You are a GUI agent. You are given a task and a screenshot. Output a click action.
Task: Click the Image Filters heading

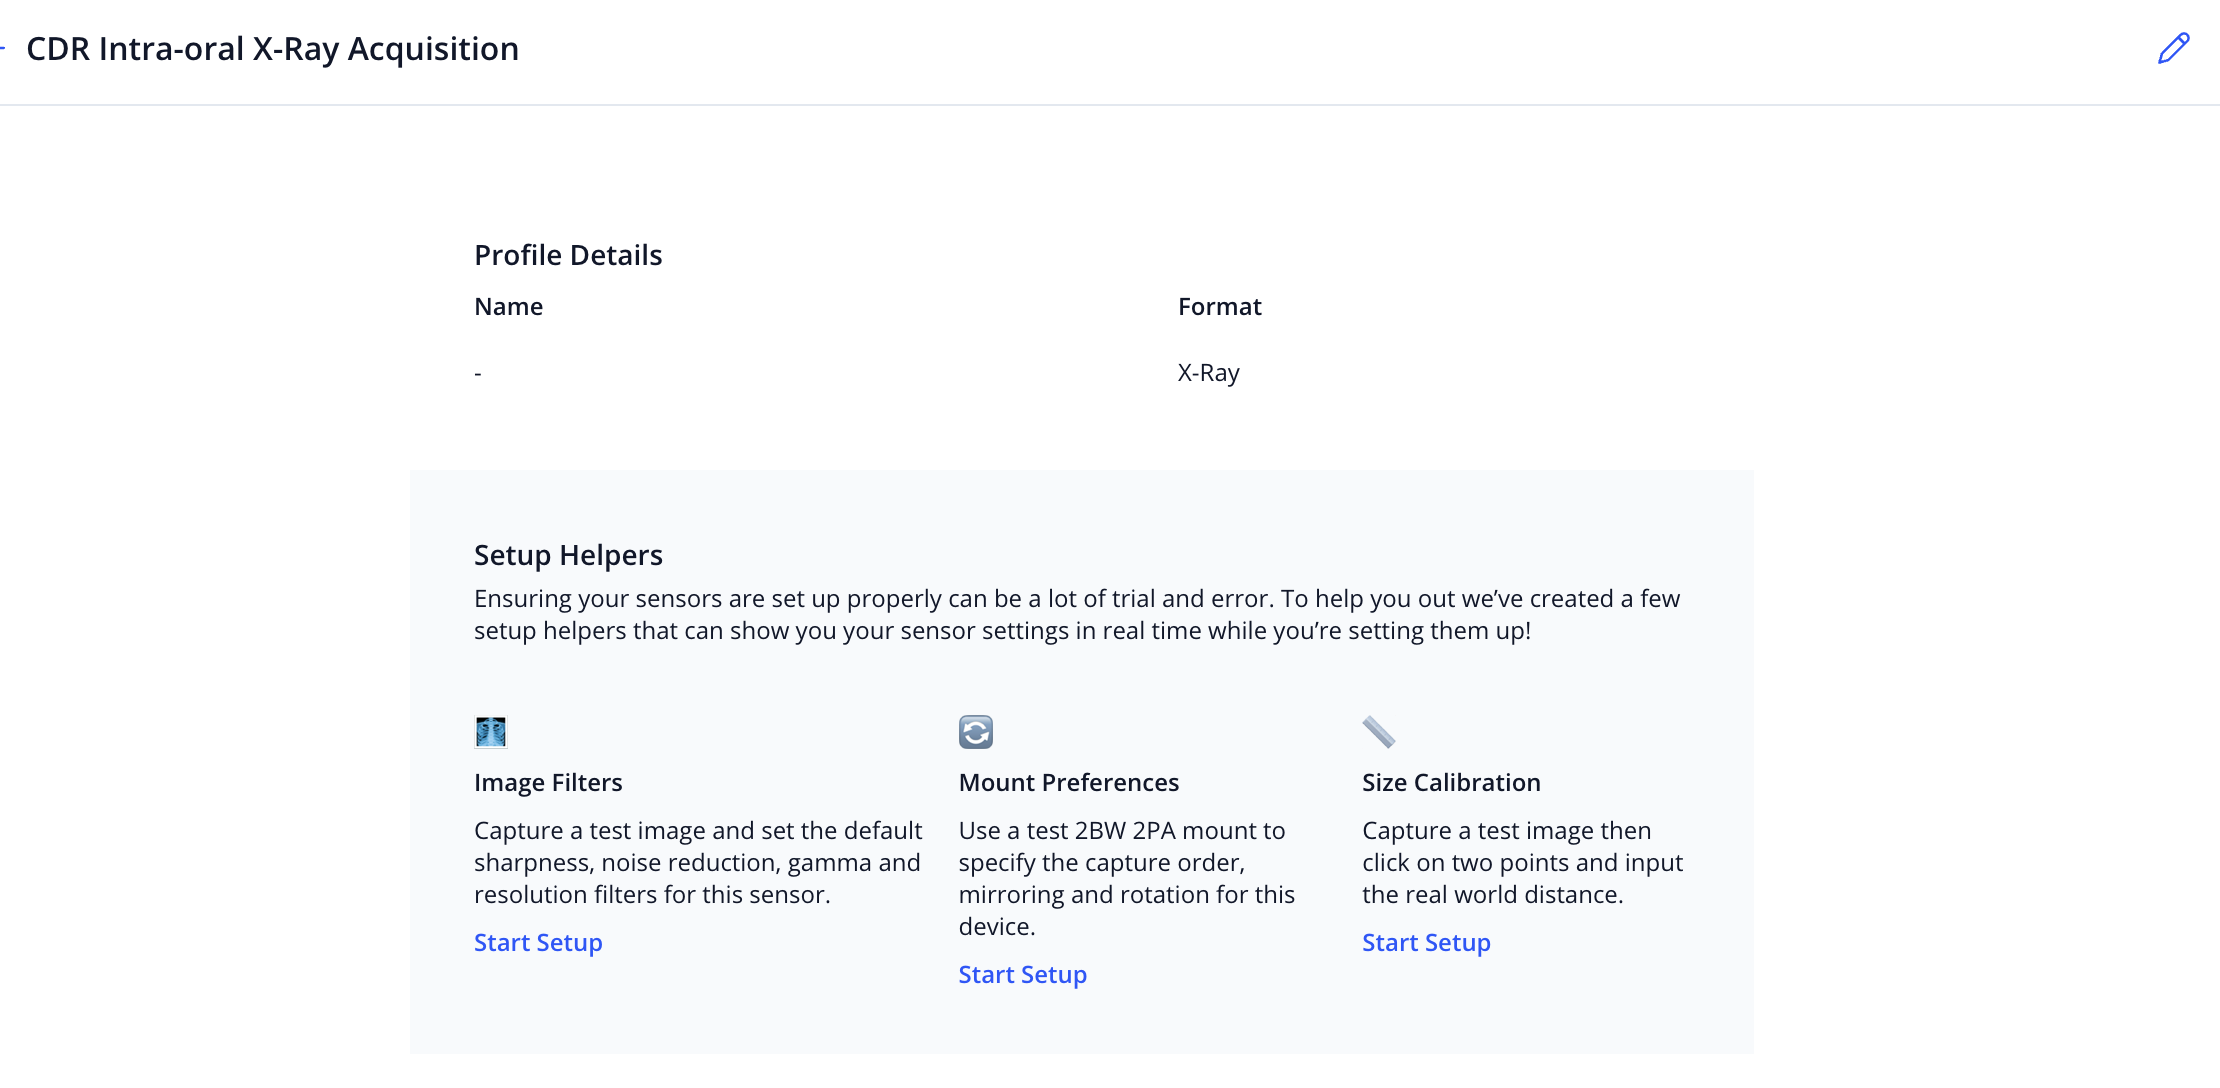(x=548, y=782)
